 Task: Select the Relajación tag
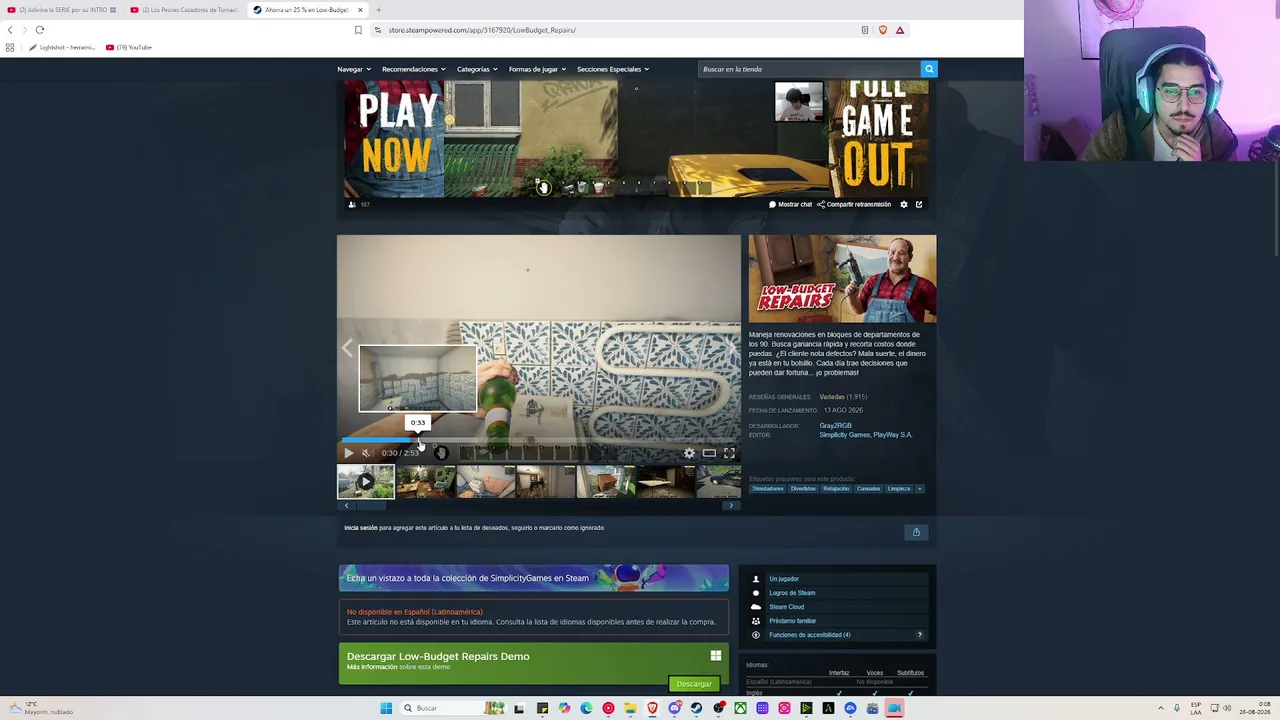coord(836,489)
